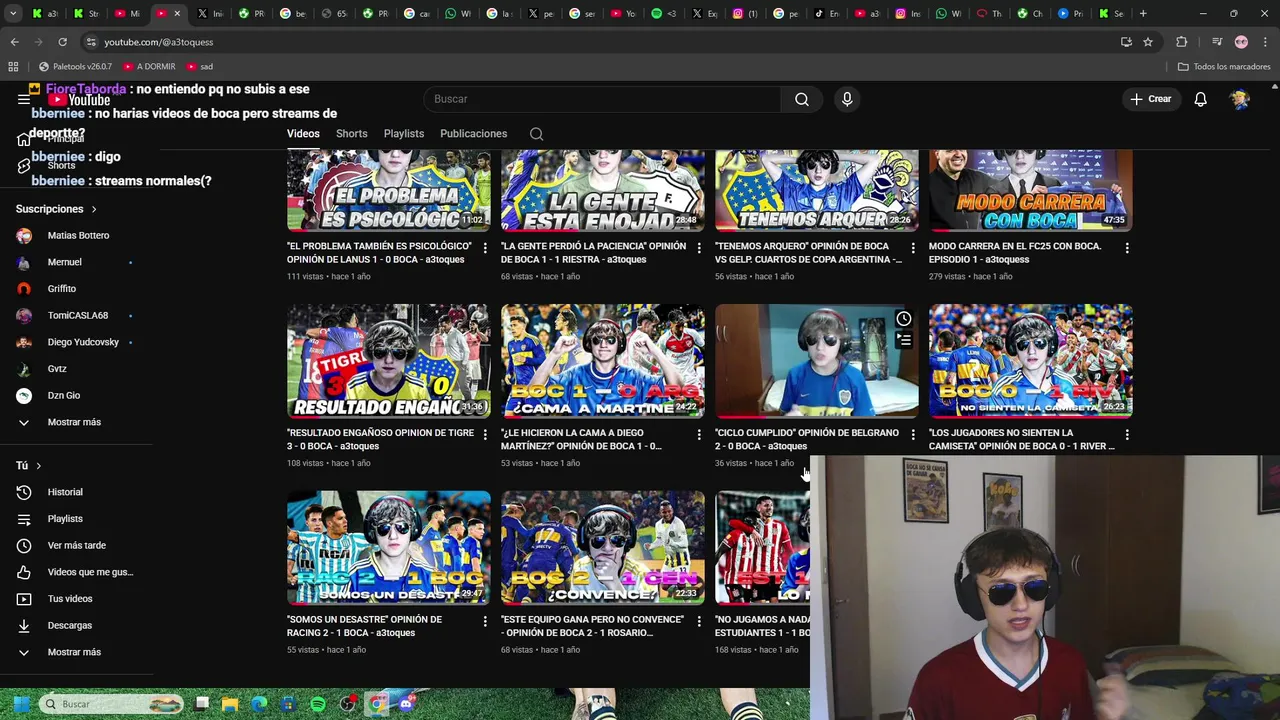
Task: Click the Crear button
Action: coord(1151,99)
